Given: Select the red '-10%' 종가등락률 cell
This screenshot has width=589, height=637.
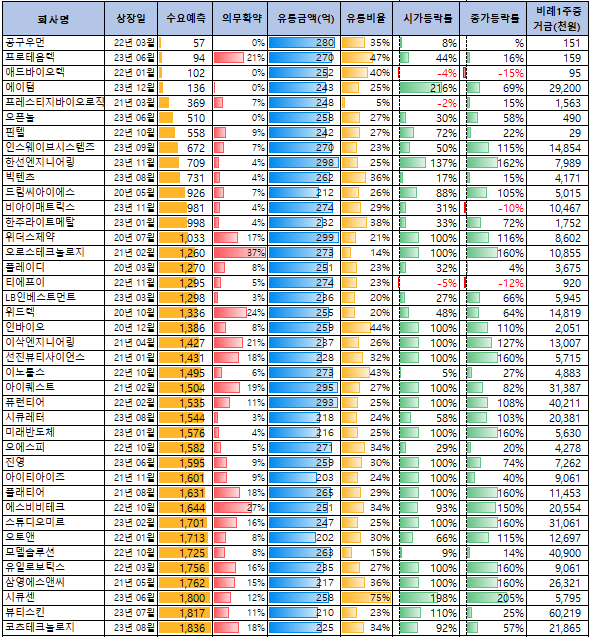Looking at the screenshot, I should [493, 208].
